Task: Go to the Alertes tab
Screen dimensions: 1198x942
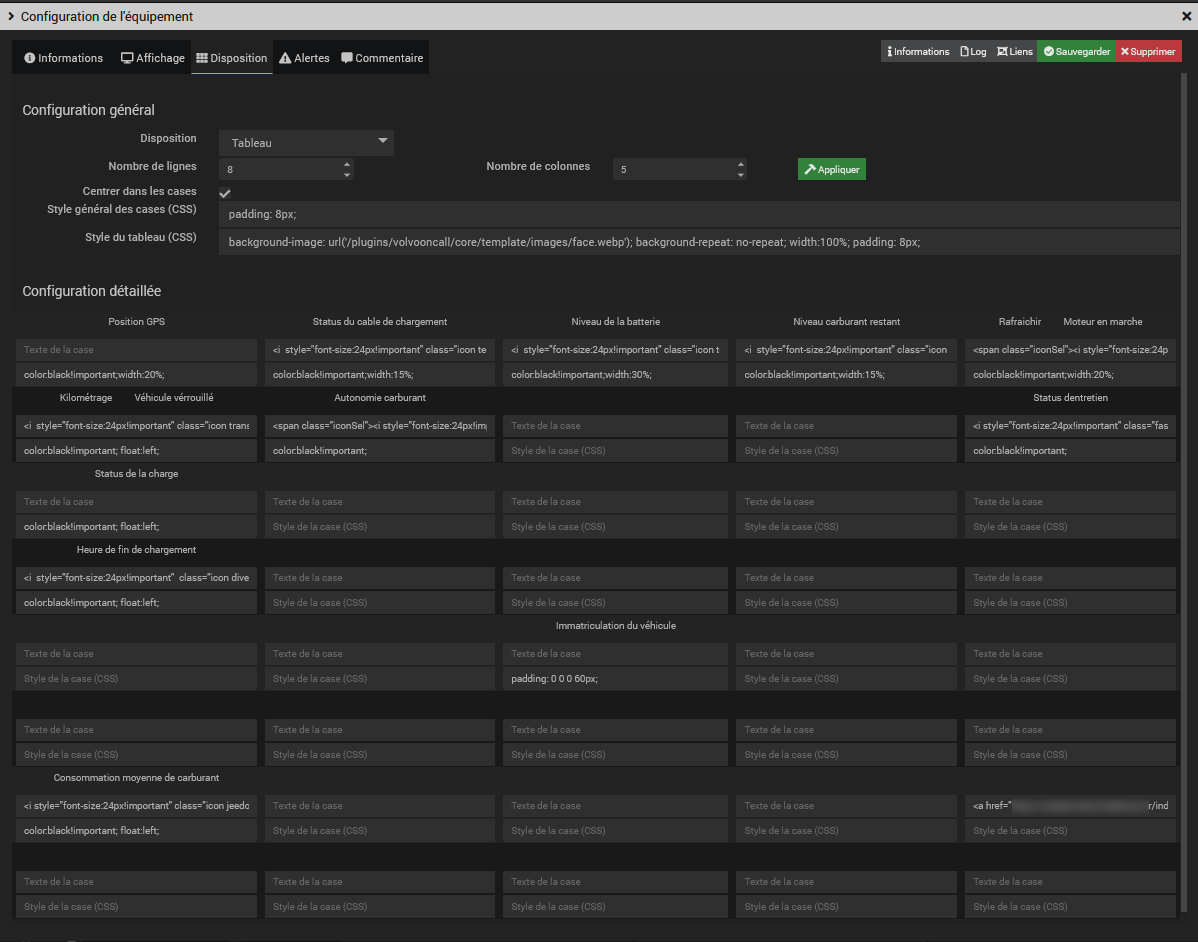Action: 304,58
